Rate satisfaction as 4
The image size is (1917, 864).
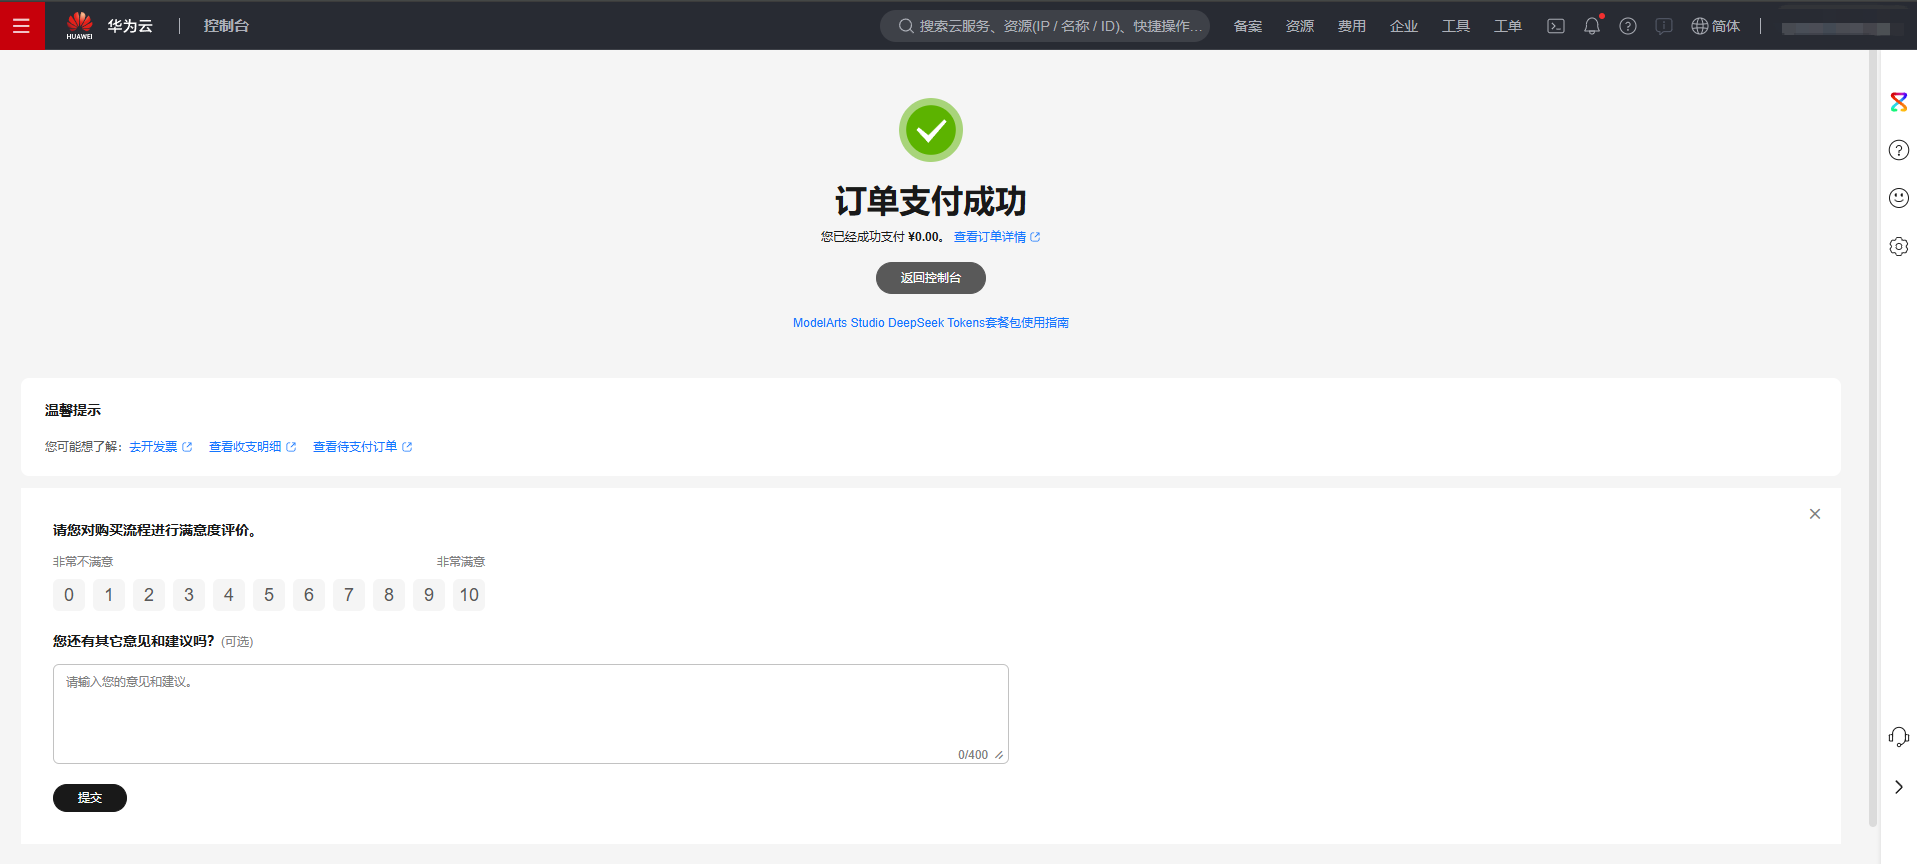coord(229,595)
